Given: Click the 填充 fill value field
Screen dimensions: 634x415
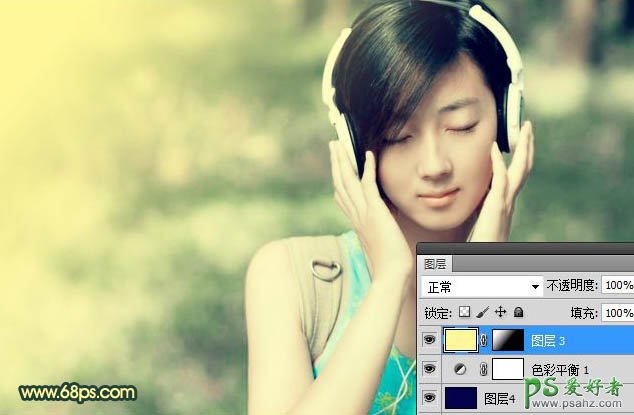Looking at the screenshot, I should coord(617,313).
